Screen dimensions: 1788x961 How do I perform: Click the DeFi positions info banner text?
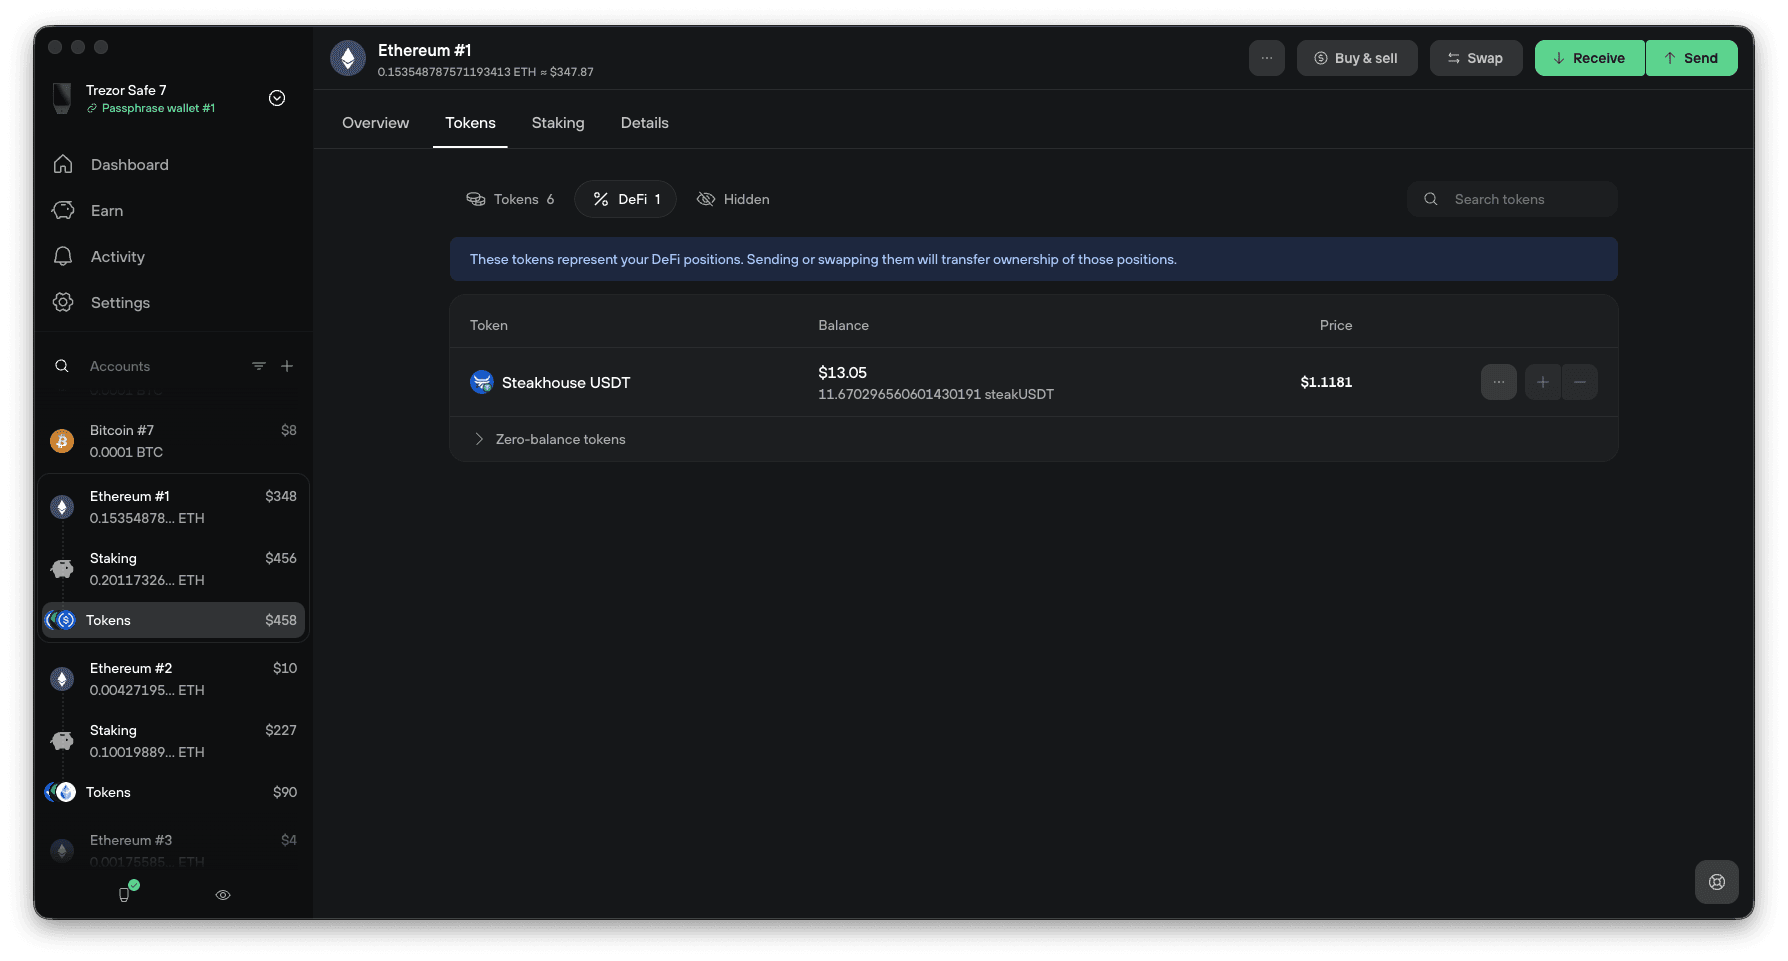point(823,259)
